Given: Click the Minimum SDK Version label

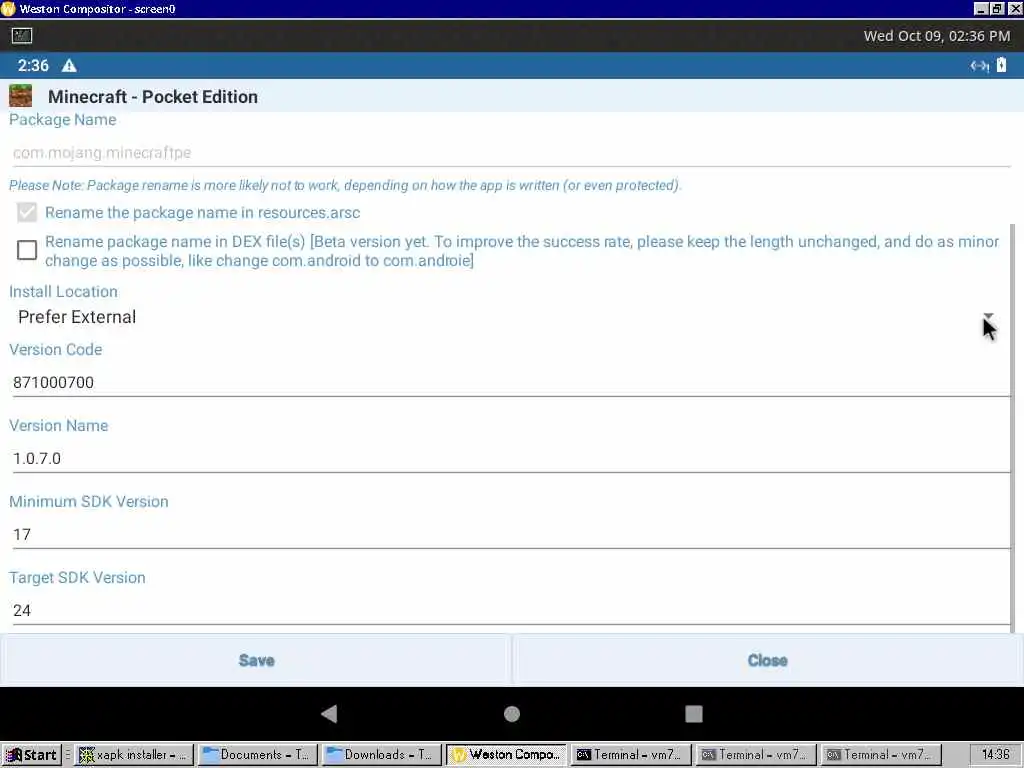Looking at the screenshot, I should click(89, 502).
